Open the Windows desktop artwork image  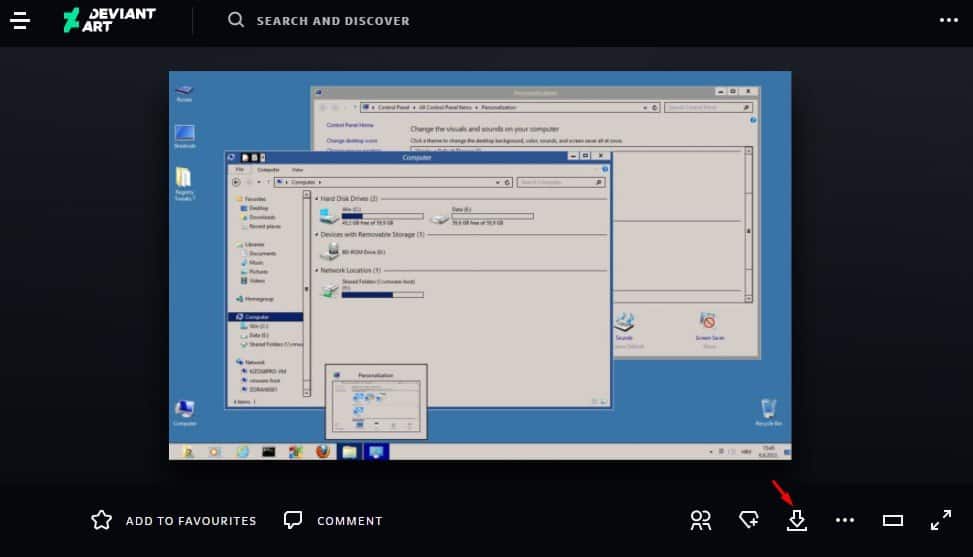(480, 265)
